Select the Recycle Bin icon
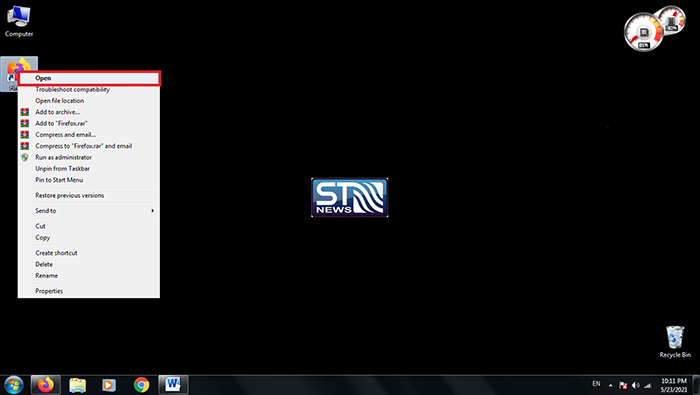Viewport: 700px width, 395px height. (x=675, y=342)
